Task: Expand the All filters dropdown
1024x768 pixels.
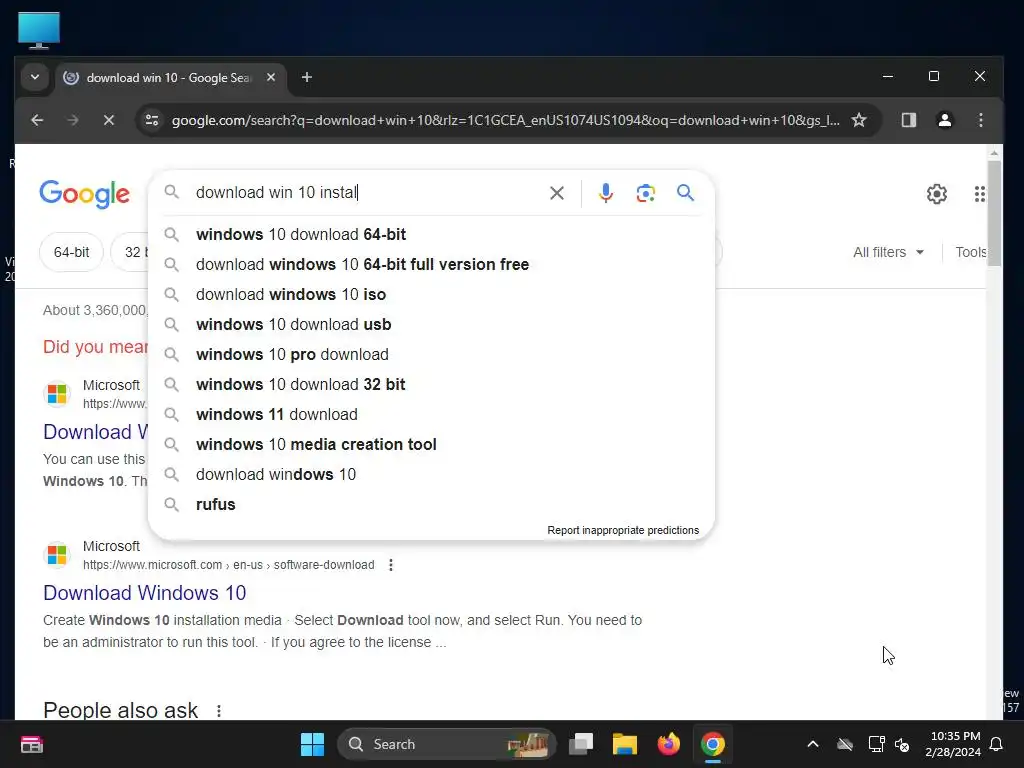Action: [x=888, y=252]
